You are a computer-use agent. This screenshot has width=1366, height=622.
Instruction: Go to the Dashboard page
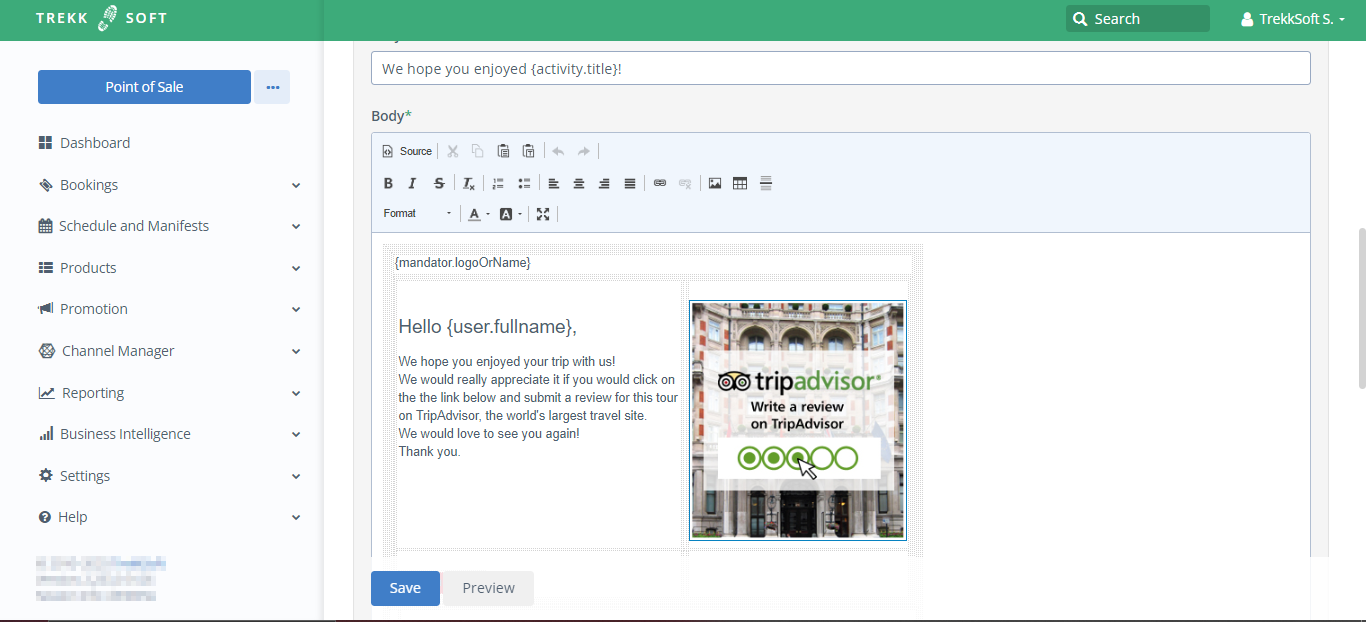click(x=95, y=143)
